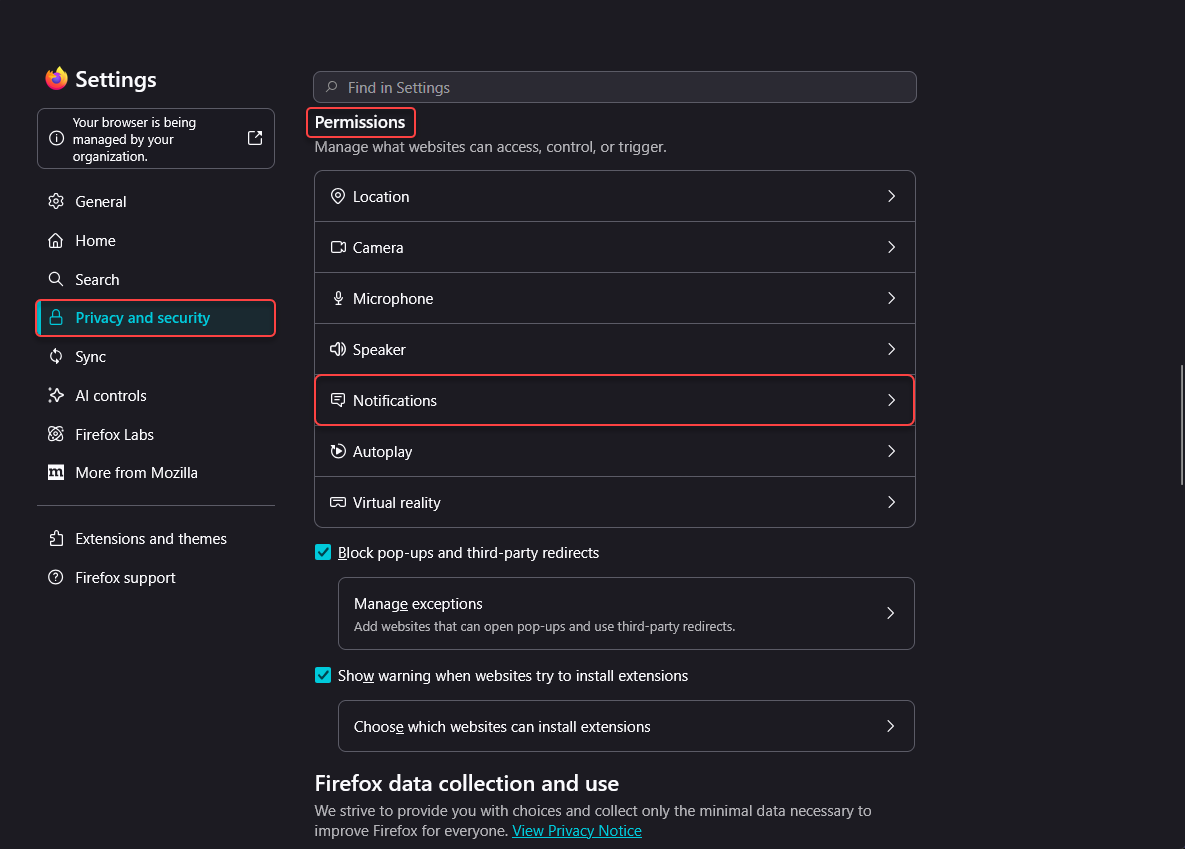Select Privacy and security section

pyautogui.click(x=156, y=318)
